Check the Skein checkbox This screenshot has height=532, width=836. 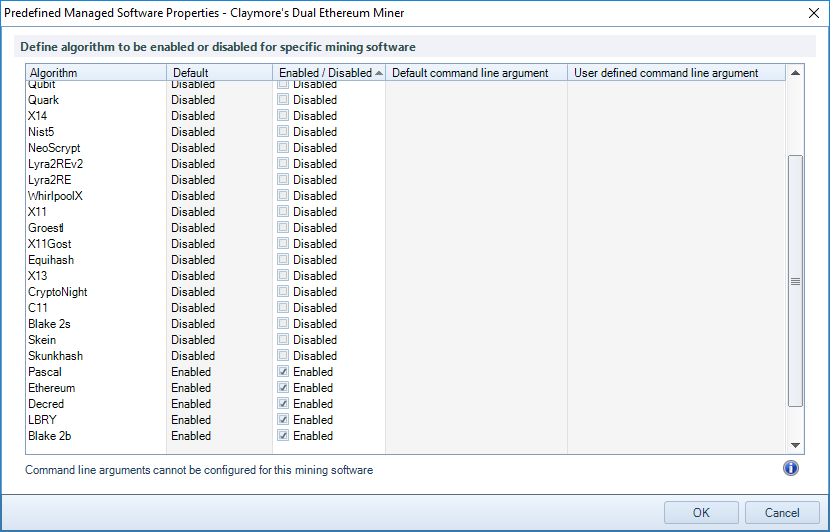point(283,340)
